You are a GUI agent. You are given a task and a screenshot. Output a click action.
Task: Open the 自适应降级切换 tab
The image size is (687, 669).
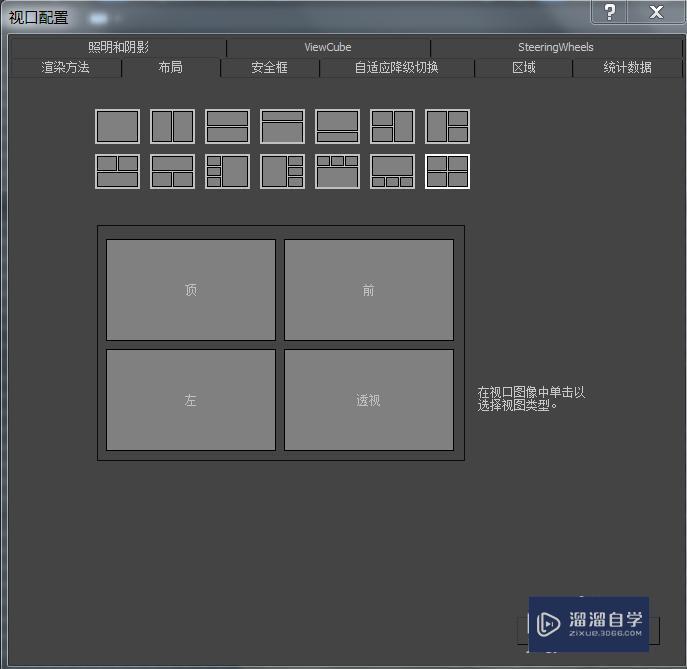[397, 67]
